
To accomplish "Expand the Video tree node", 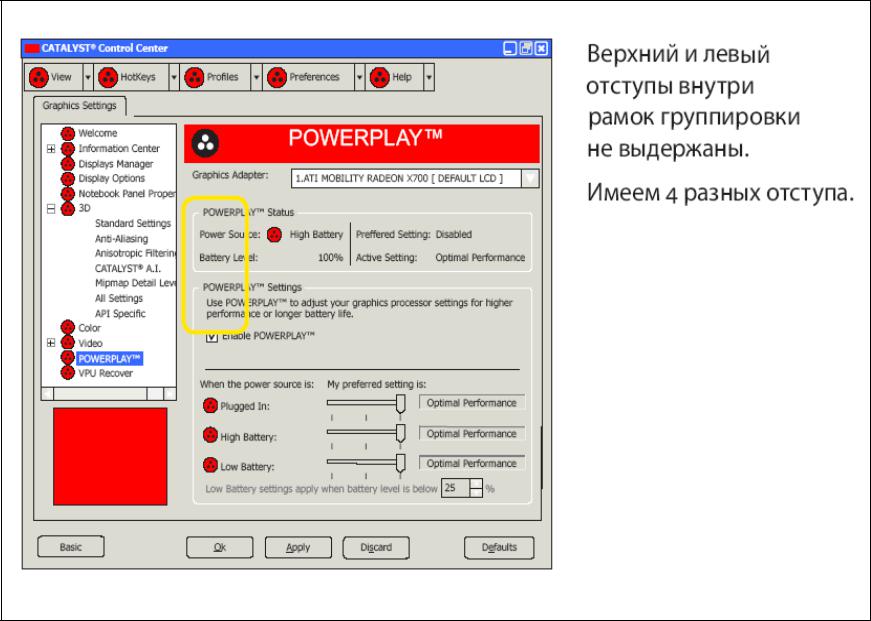I will click(51, 343).
